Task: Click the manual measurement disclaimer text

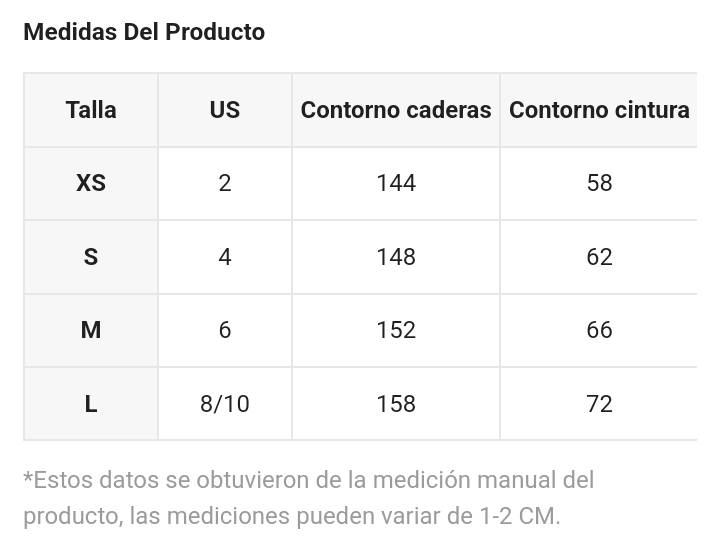Action: click(x=309, y=498)
